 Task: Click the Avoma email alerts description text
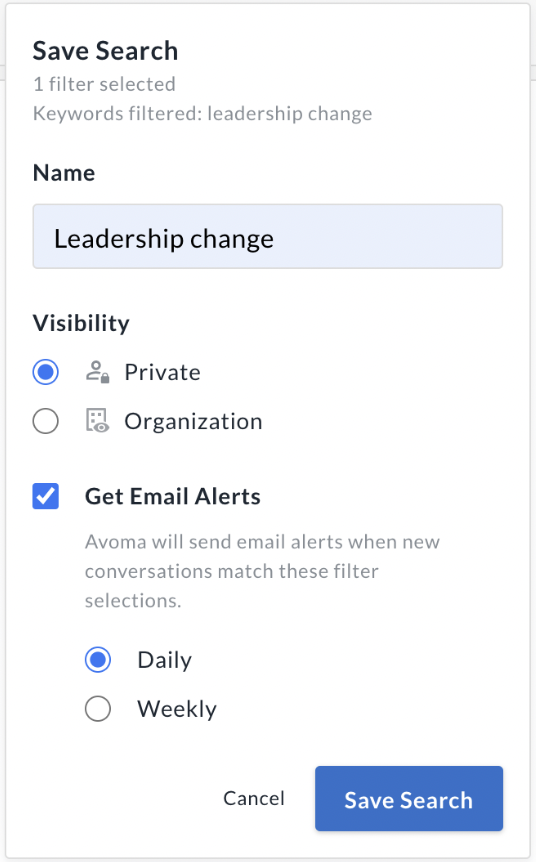click(262, 571)
